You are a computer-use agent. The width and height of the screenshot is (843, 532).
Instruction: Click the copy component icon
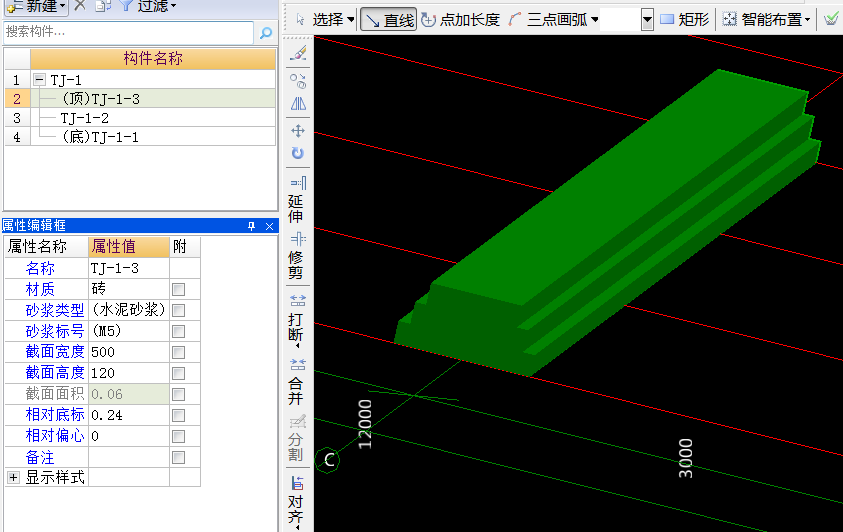(103, 5)
